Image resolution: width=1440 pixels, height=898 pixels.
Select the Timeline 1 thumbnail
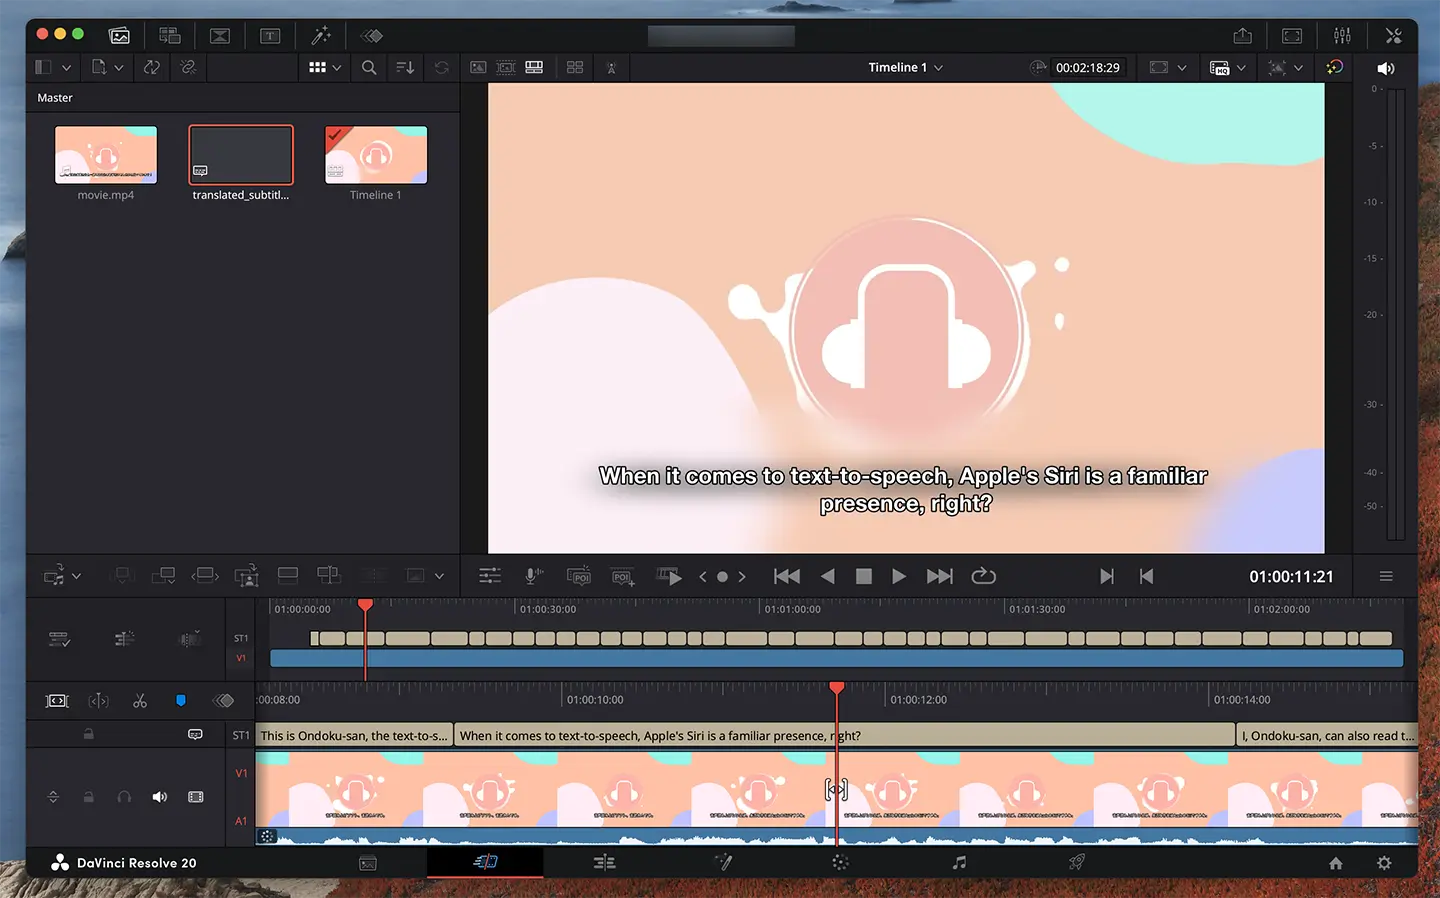click(x=376, y=155)
